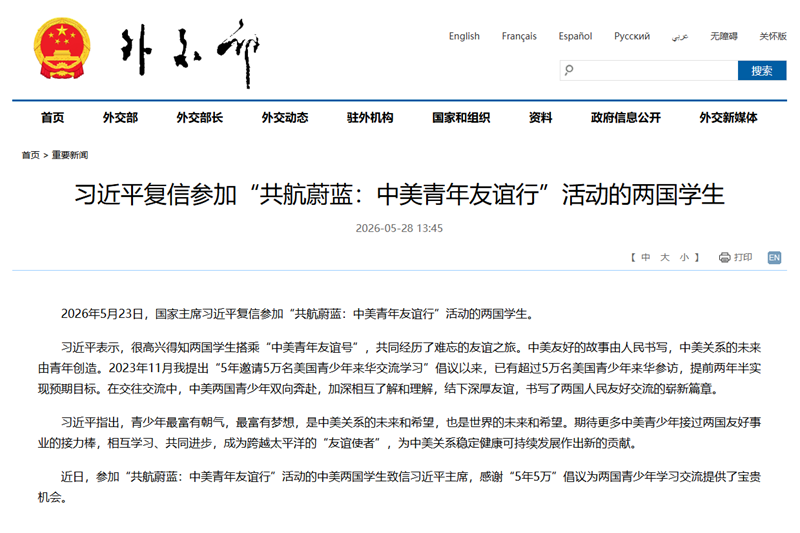The width and height of the screenshot is (800, 533).
Task: Set font size to 小 small
Action: [684, 258]
